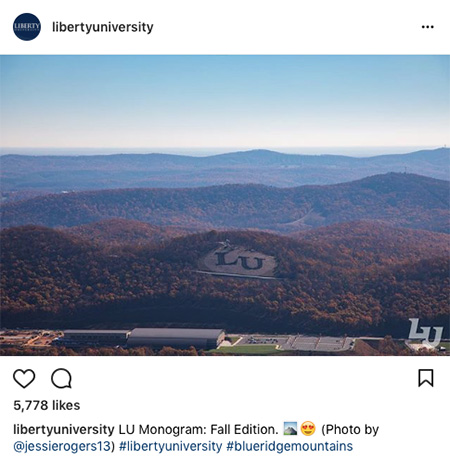Open the libertyuniversity username in the header
The image size is (450, 459).
[x=103, y=27]
